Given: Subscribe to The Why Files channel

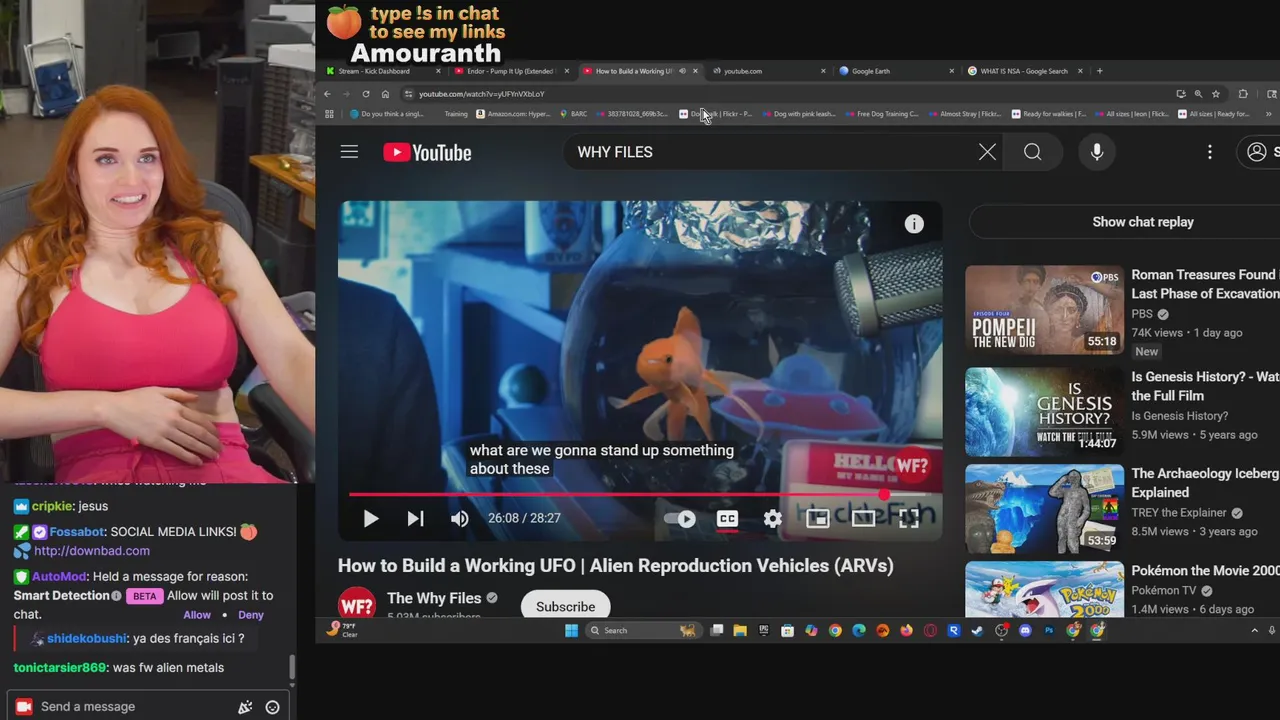Looking at the screenshot, I should [565, 606].
